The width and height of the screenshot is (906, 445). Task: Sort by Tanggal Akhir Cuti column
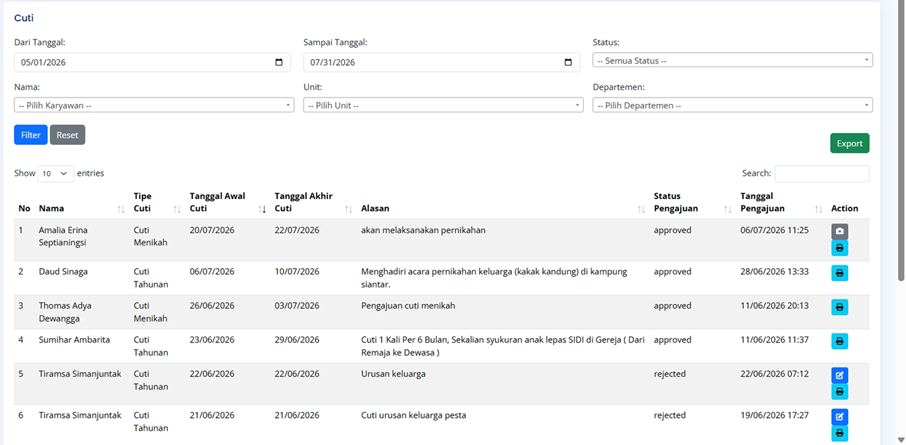[348, 210]
